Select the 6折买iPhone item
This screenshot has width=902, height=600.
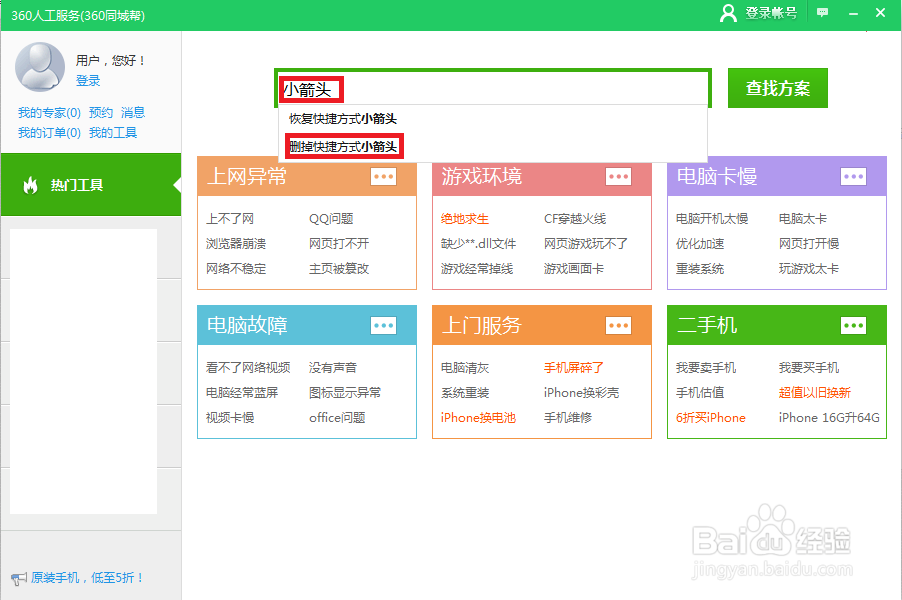tap(710, 418)
